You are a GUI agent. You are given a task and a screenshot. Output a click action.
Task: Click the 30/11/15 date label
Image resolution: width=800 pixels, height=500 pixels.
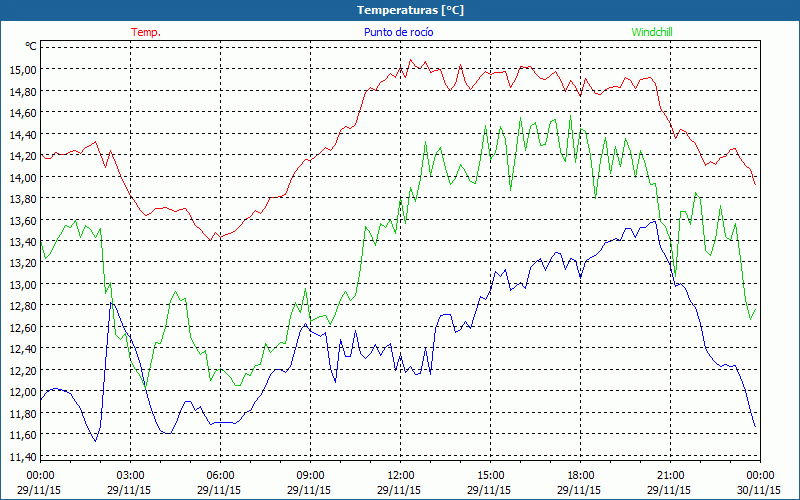[759, 490]
